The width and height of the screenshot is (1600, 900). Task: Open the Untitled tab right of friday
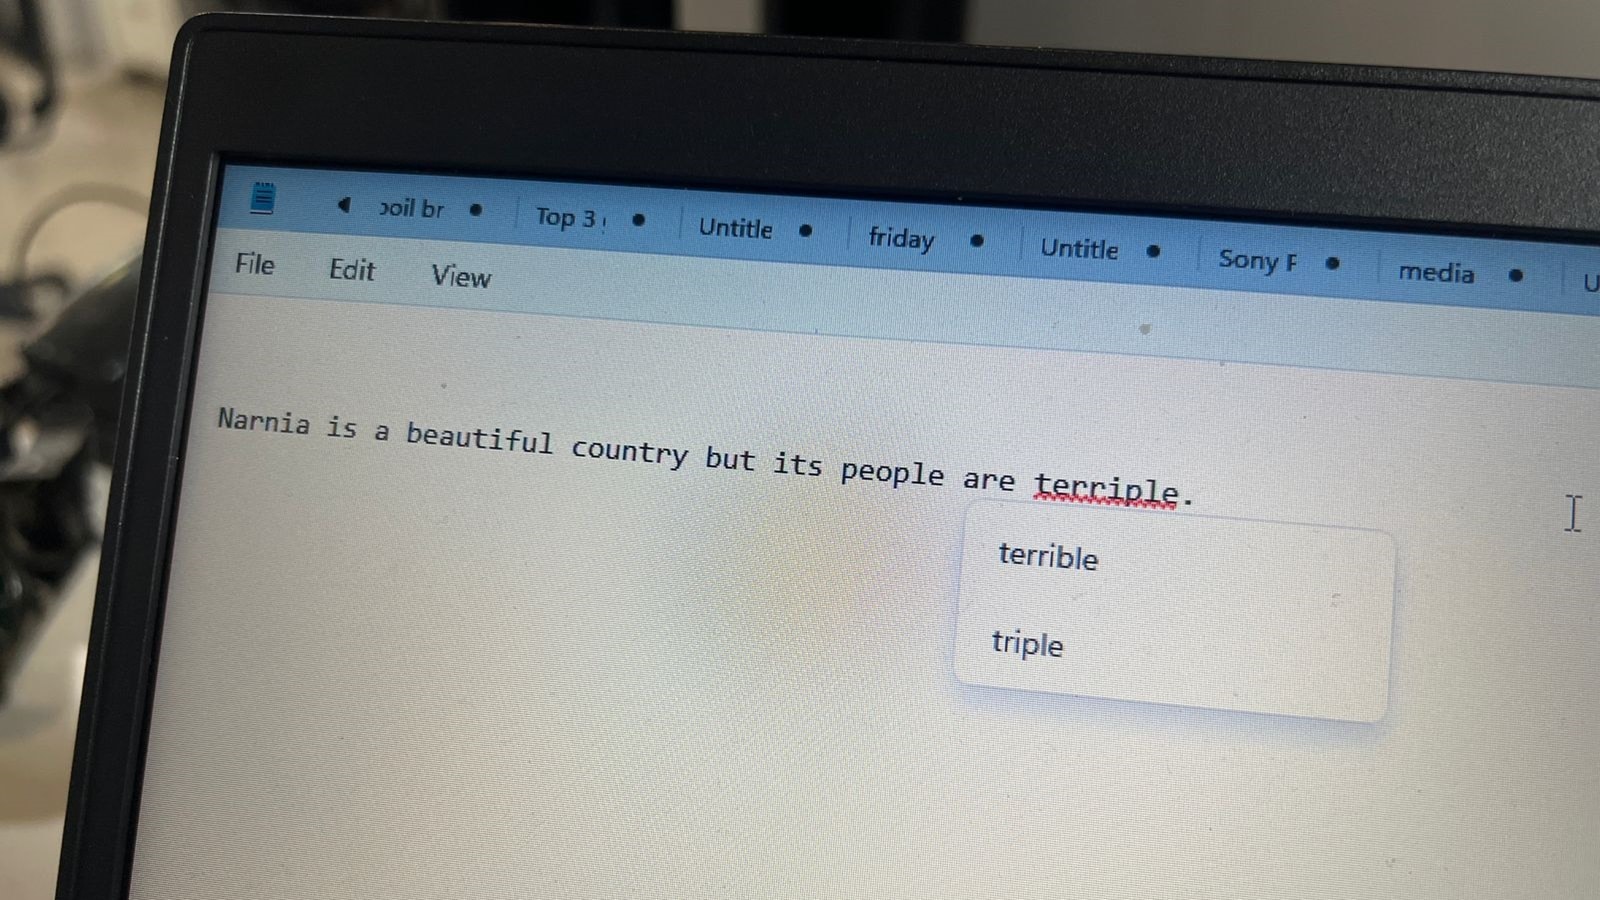(1079, 248)
